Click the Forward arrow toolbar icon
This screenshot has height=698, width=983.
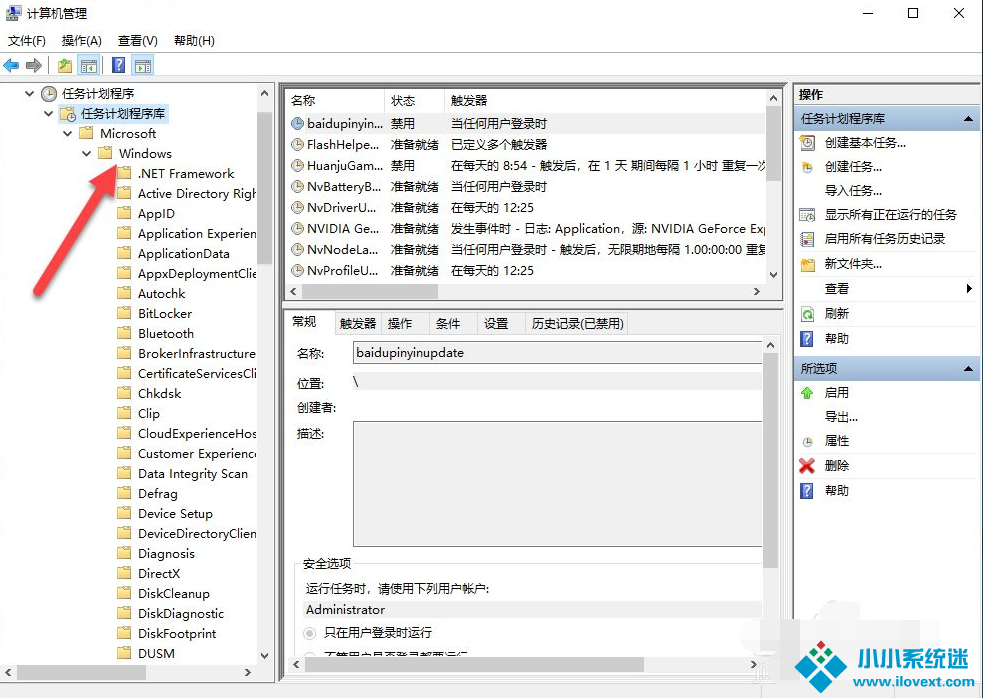point(34,65)
